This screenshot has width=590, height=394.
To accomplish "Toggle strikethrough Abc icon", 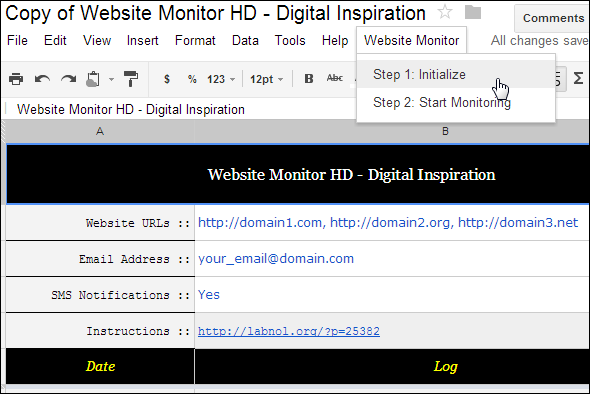I will pos(335,78).
